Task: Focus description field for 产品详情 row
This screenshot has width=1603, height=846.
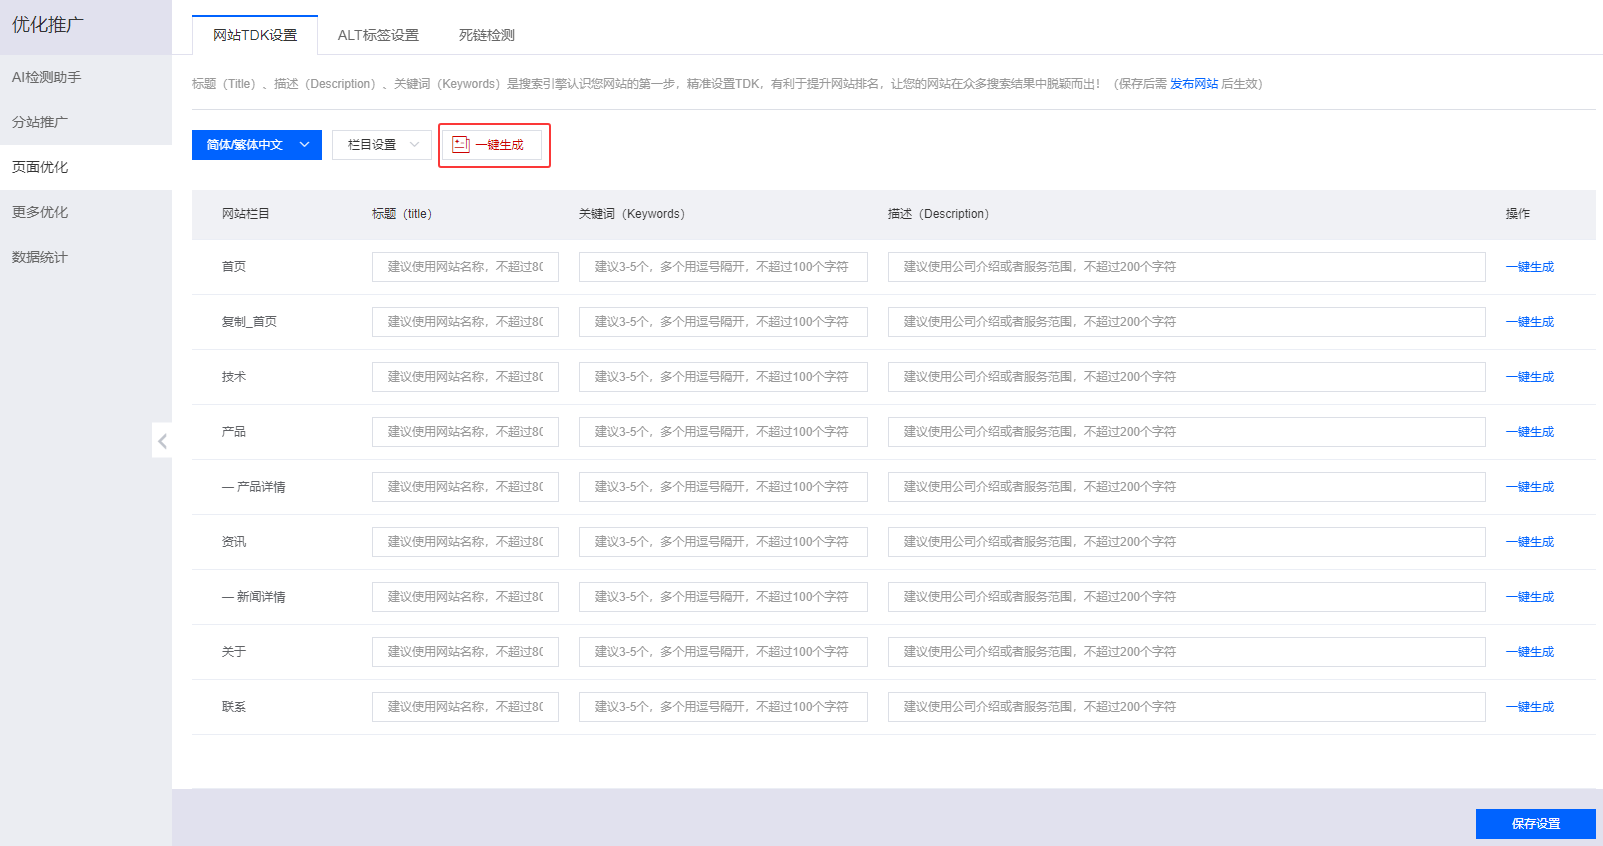Action: 1187,487
